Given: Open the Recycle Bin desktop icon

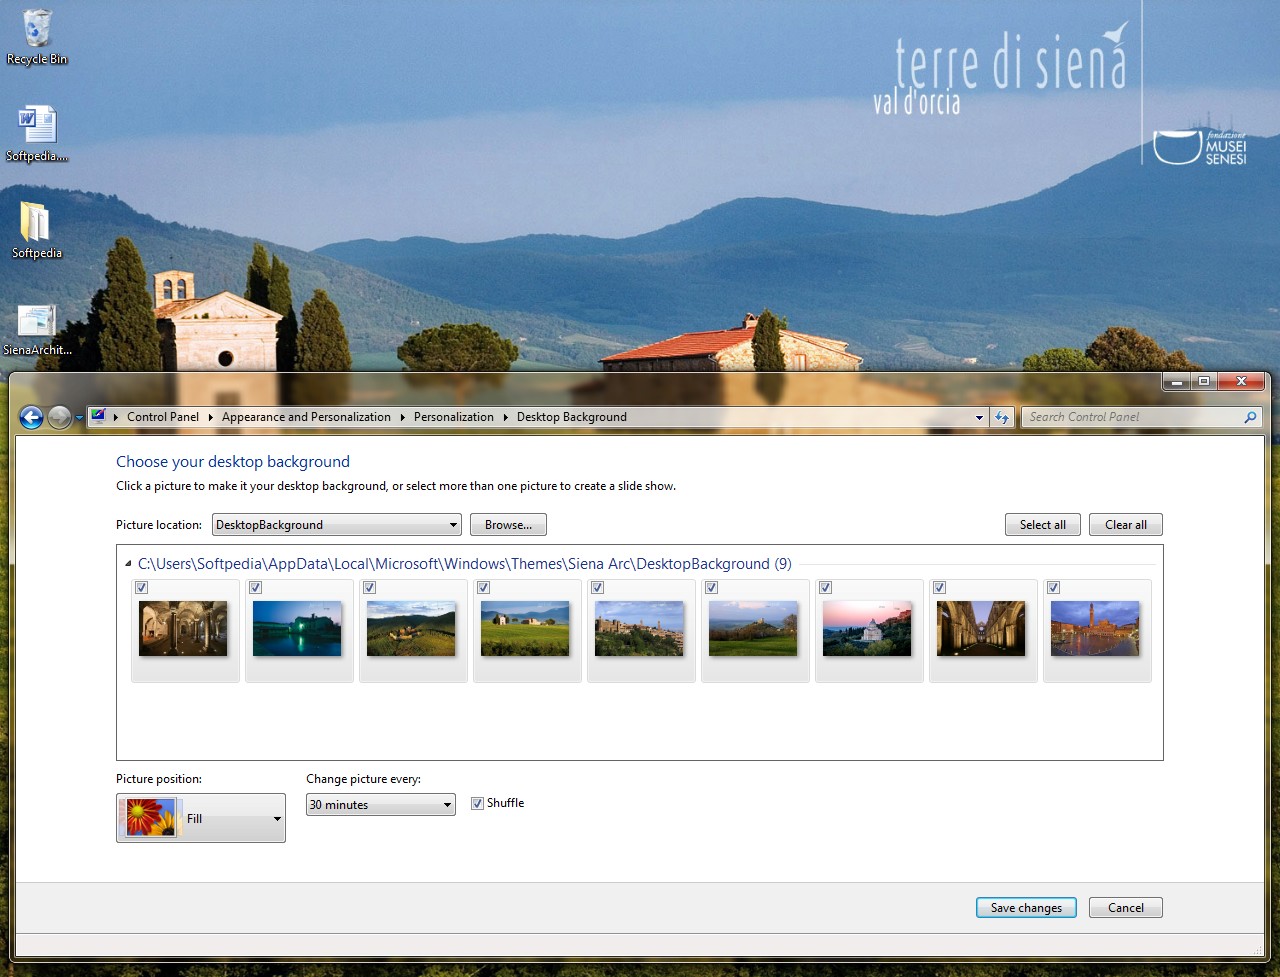Looking at the screenshot, I should point(37,37).
